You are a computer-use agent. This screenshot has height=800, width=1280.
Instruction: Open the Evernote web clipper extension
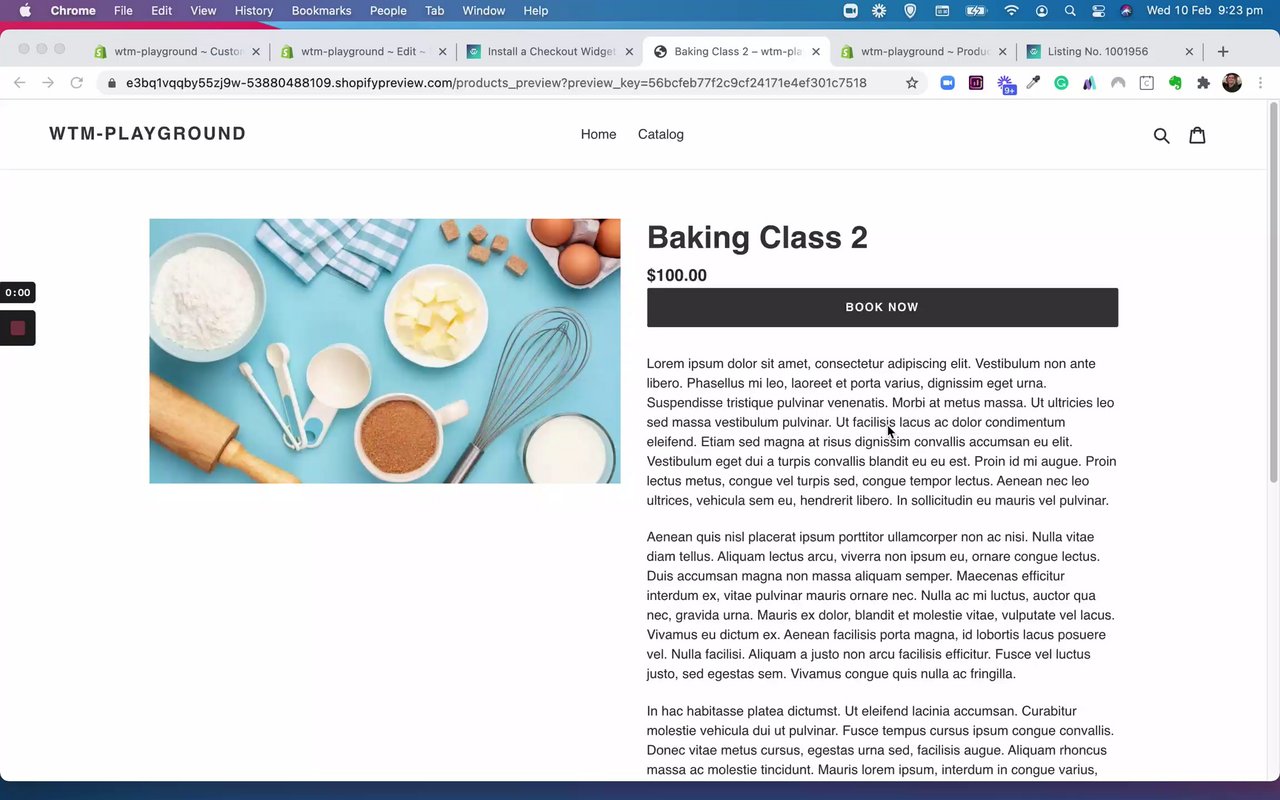pos(1175,83)
